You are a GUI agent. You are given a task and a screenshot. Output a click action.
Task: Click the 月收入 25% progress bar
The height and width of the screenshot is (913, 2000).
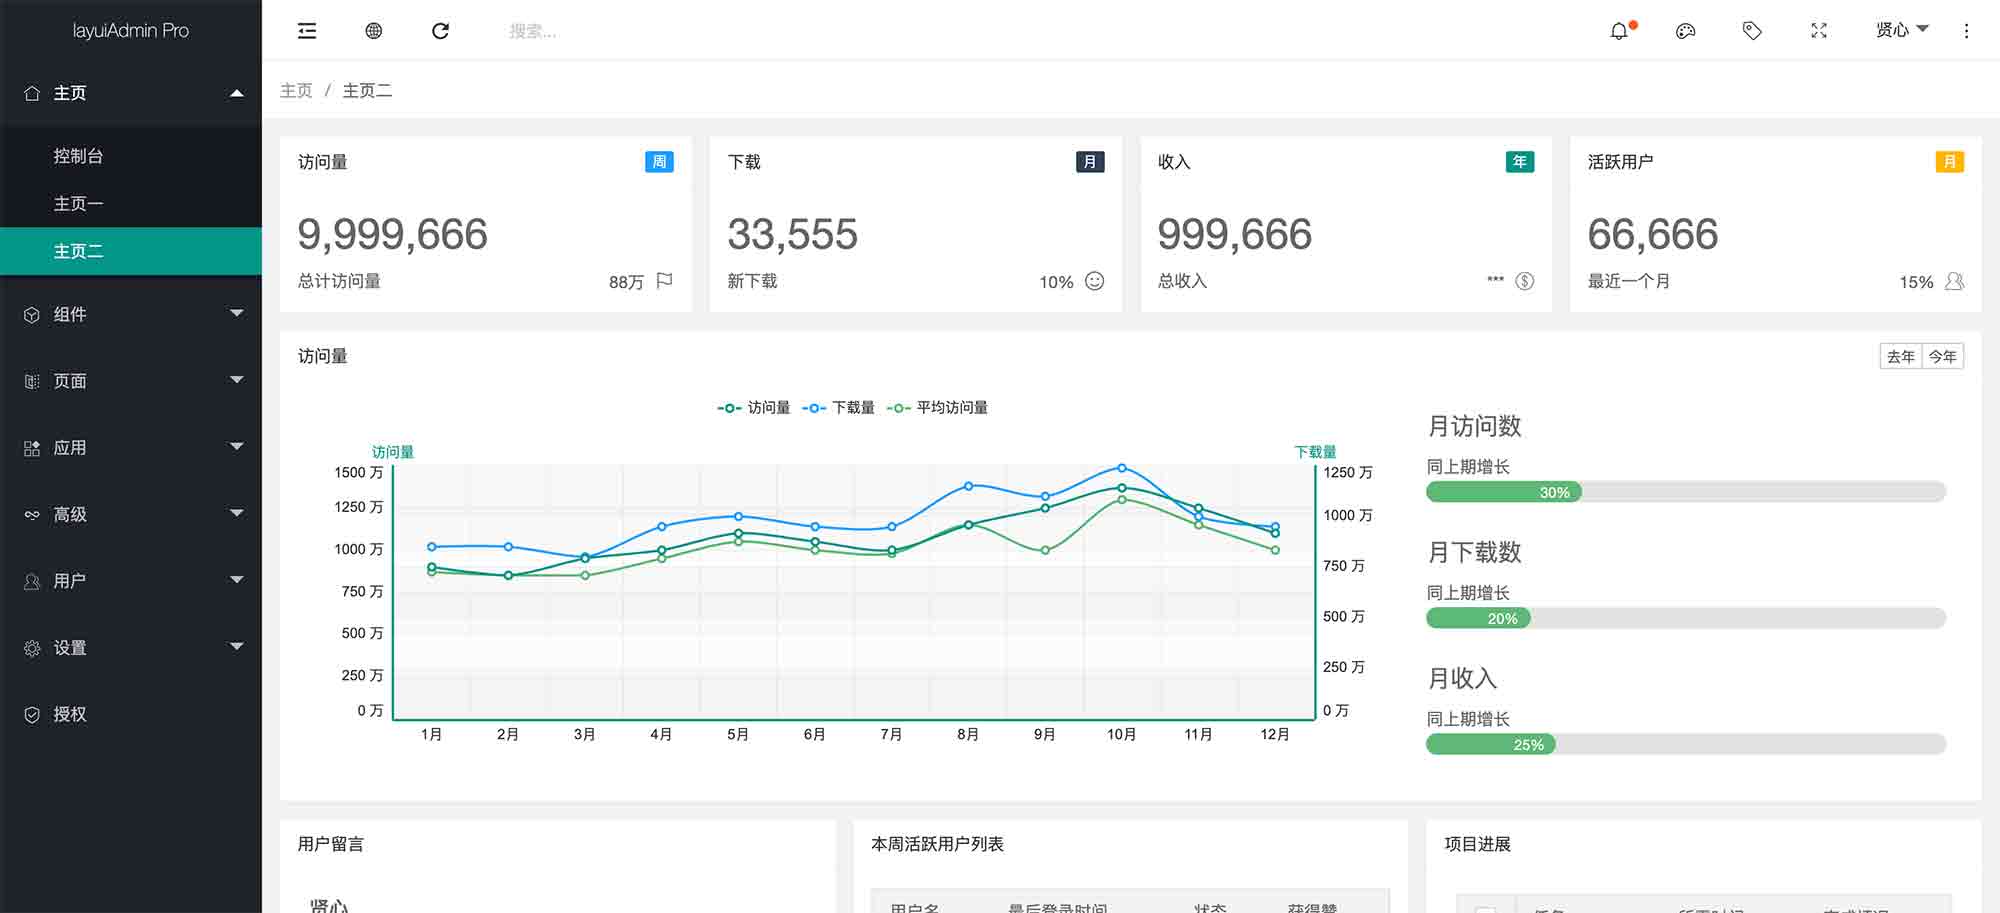(x=1686, y=744)
